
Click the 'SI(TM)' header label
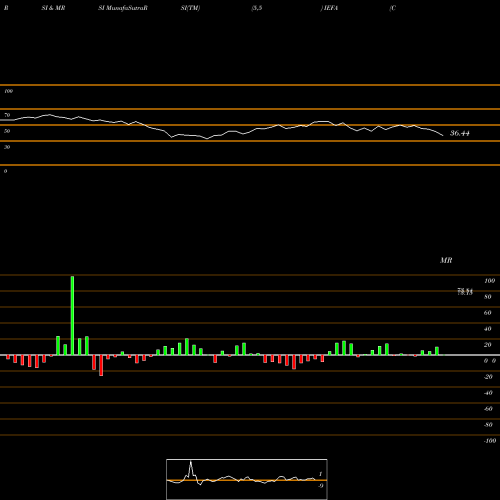click(190, 8)
